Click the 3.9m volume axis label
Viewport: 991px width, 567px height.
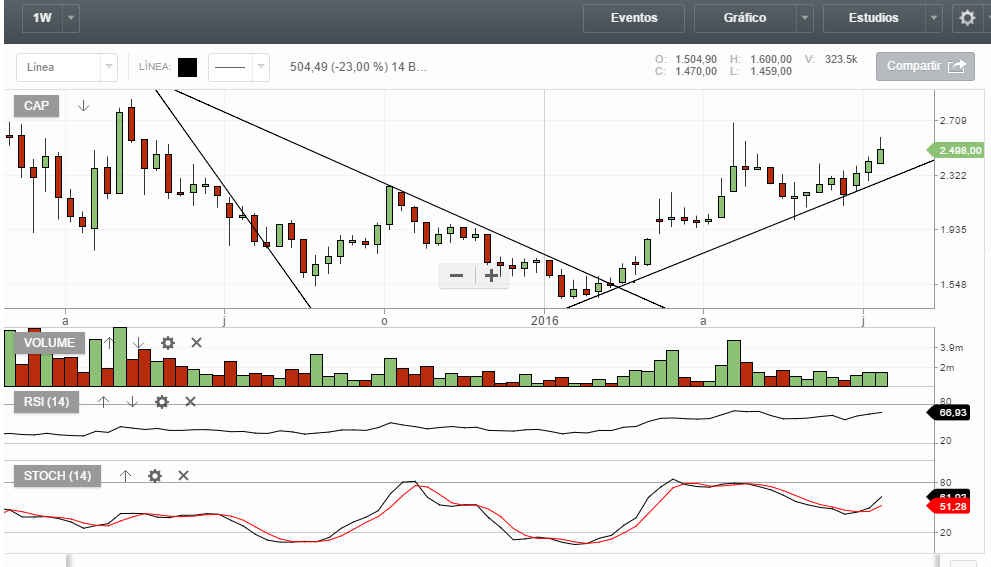(x=952, y=348)
